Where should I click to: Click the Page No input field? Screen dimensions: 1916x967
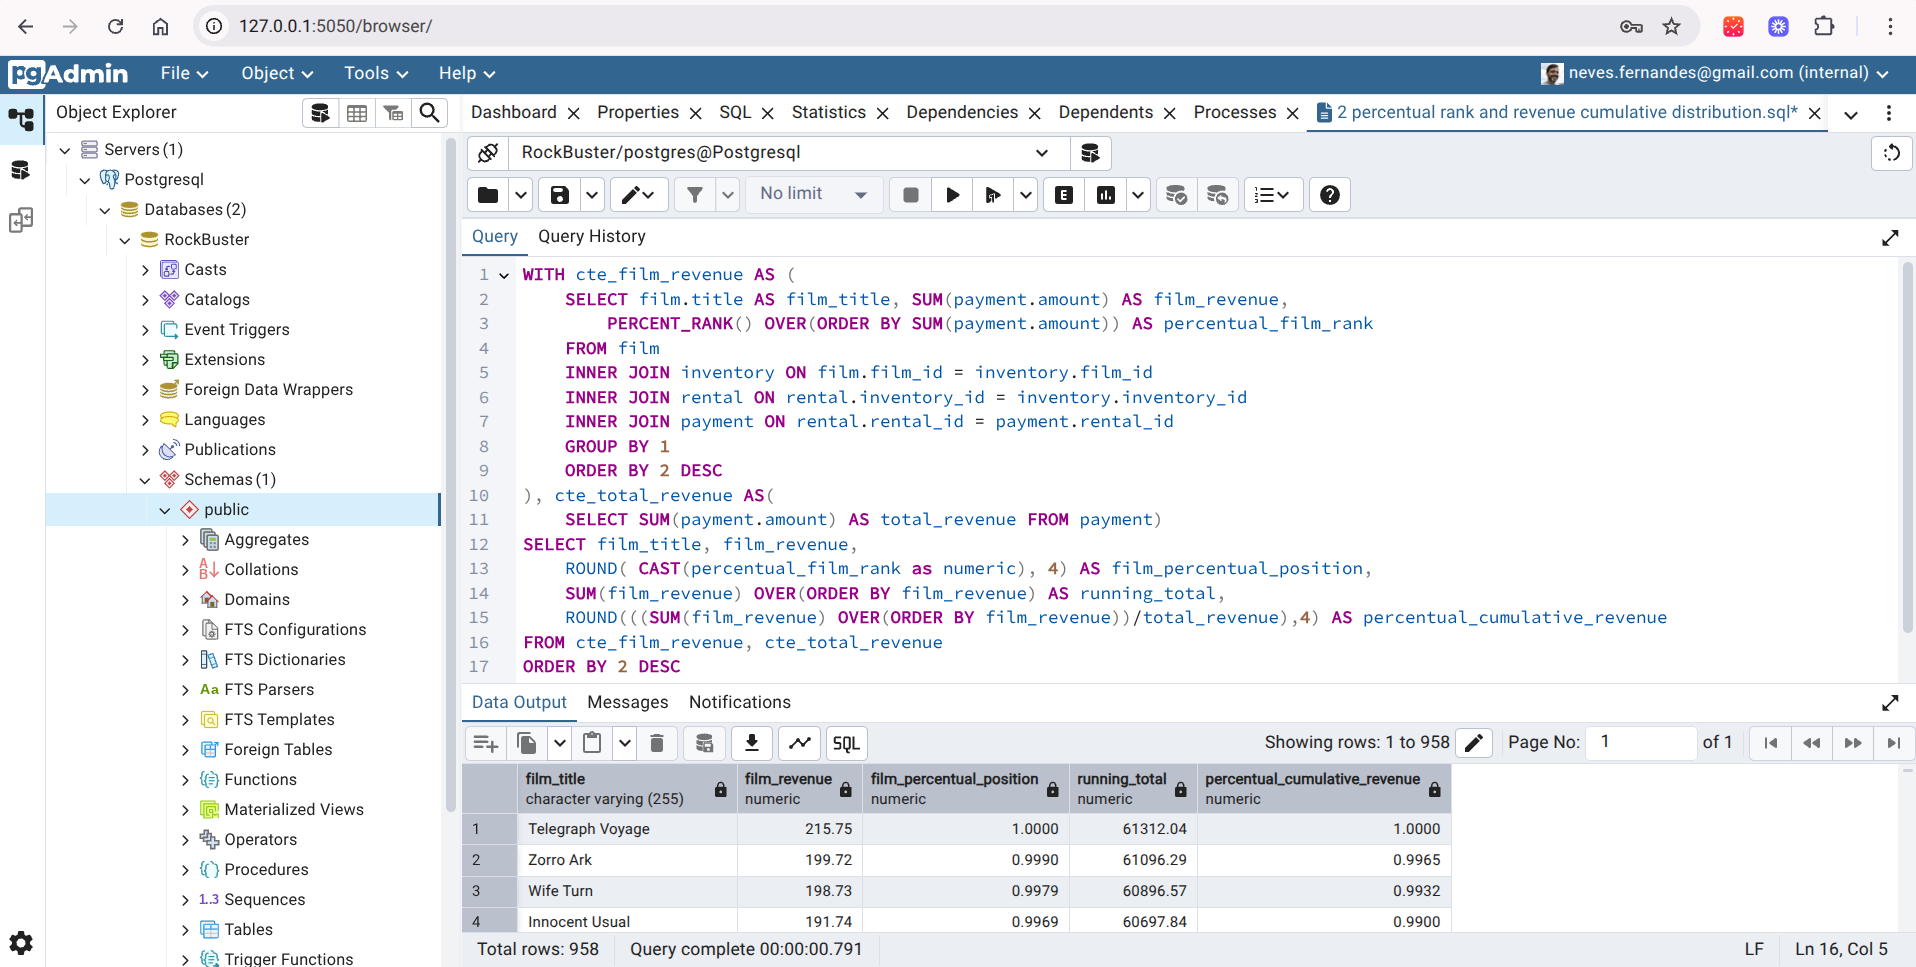[1640, 742]
